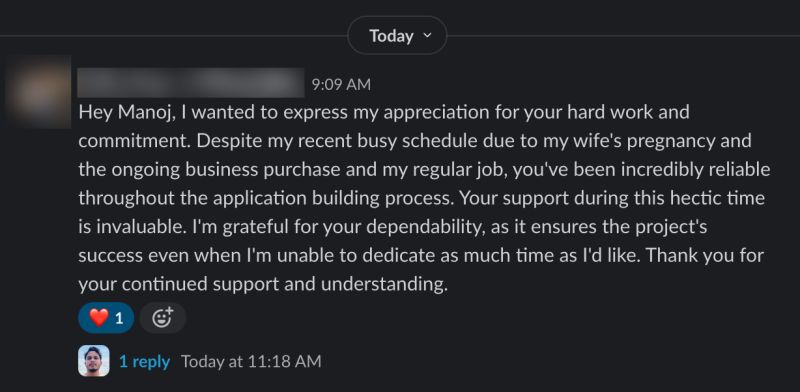Click the reaction count number 1
The image size is (800, 392).
pyautogui.click(x=119, y=319)
